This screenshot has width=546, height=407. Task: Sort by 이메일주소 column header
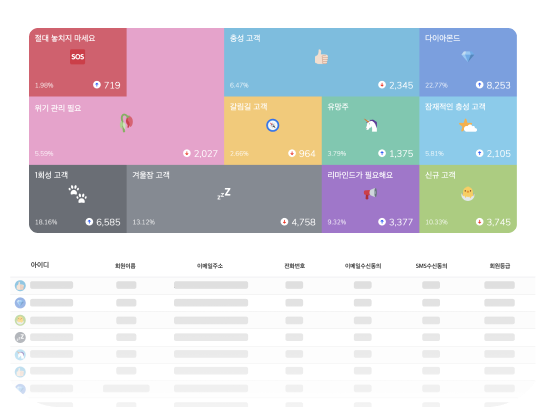[210, 266]
